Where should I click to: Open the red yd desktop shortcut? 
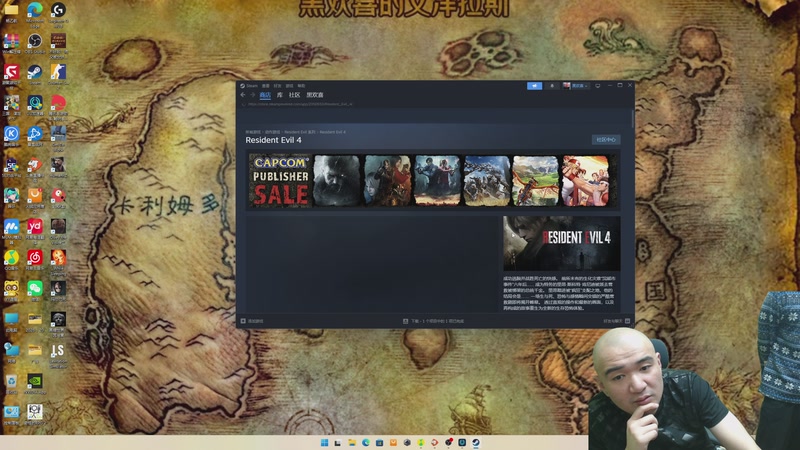tap(35, 226)
